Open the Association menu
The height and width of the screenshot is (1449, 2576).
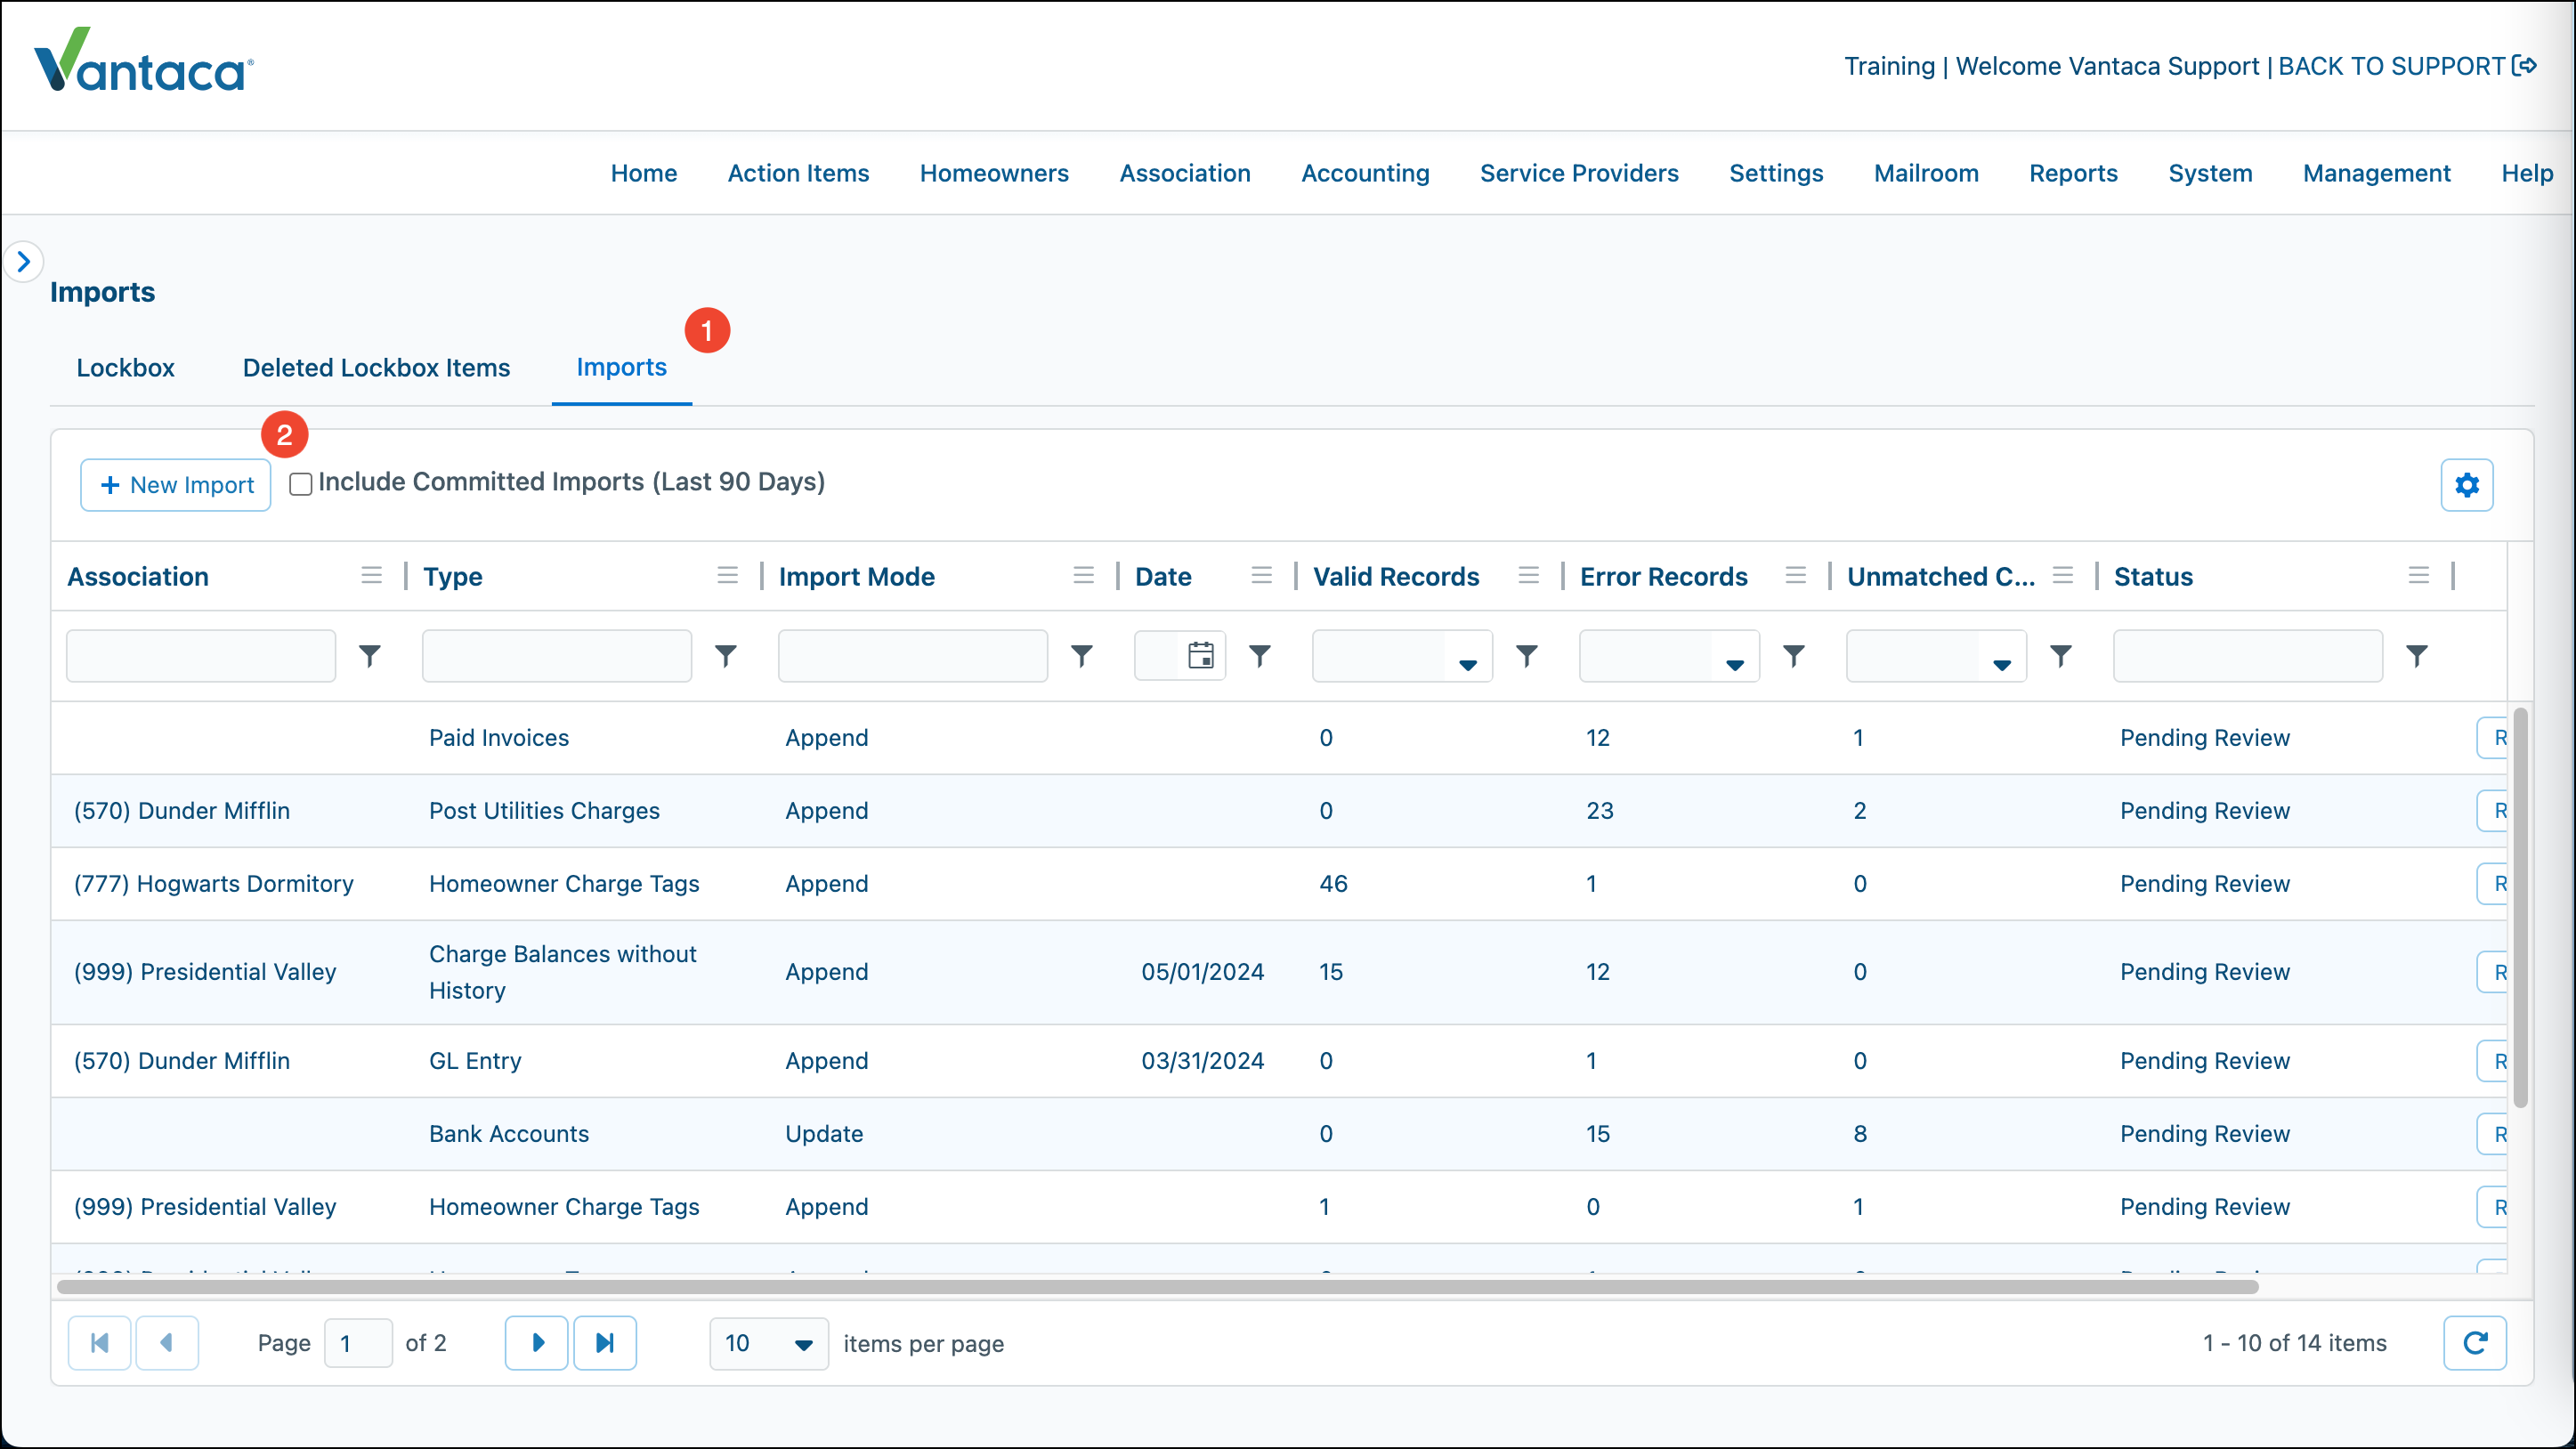tap(1185, 173)
